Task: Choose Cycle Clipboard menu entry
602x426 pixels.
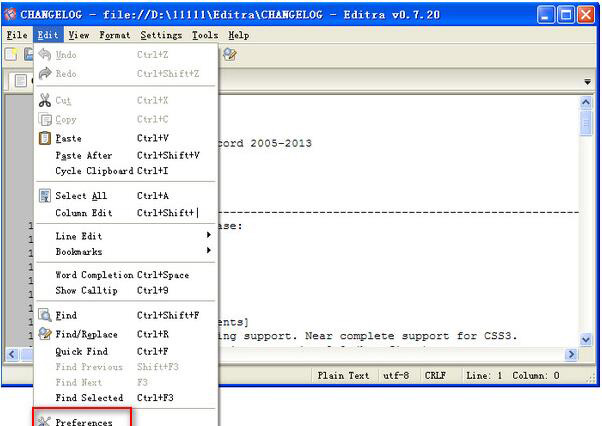Action: (126, 171)
